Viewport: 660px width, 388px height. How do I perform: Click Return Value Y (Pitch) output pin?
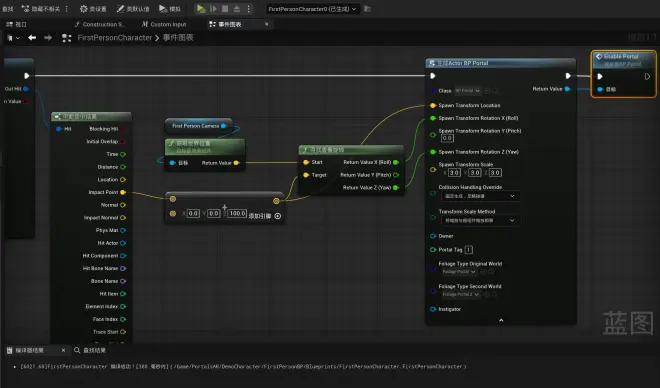(x=396, y=175)
